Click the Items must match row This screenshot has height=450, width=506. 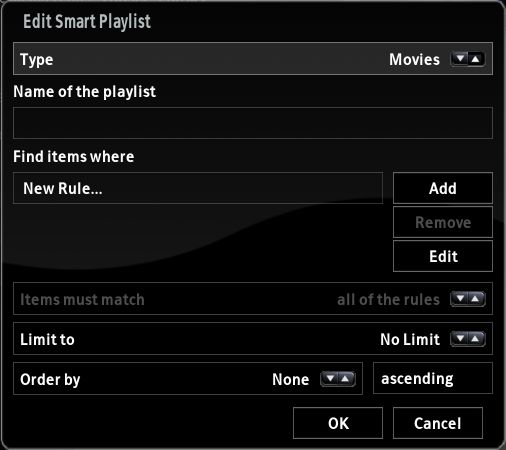(x=253, y=299)
